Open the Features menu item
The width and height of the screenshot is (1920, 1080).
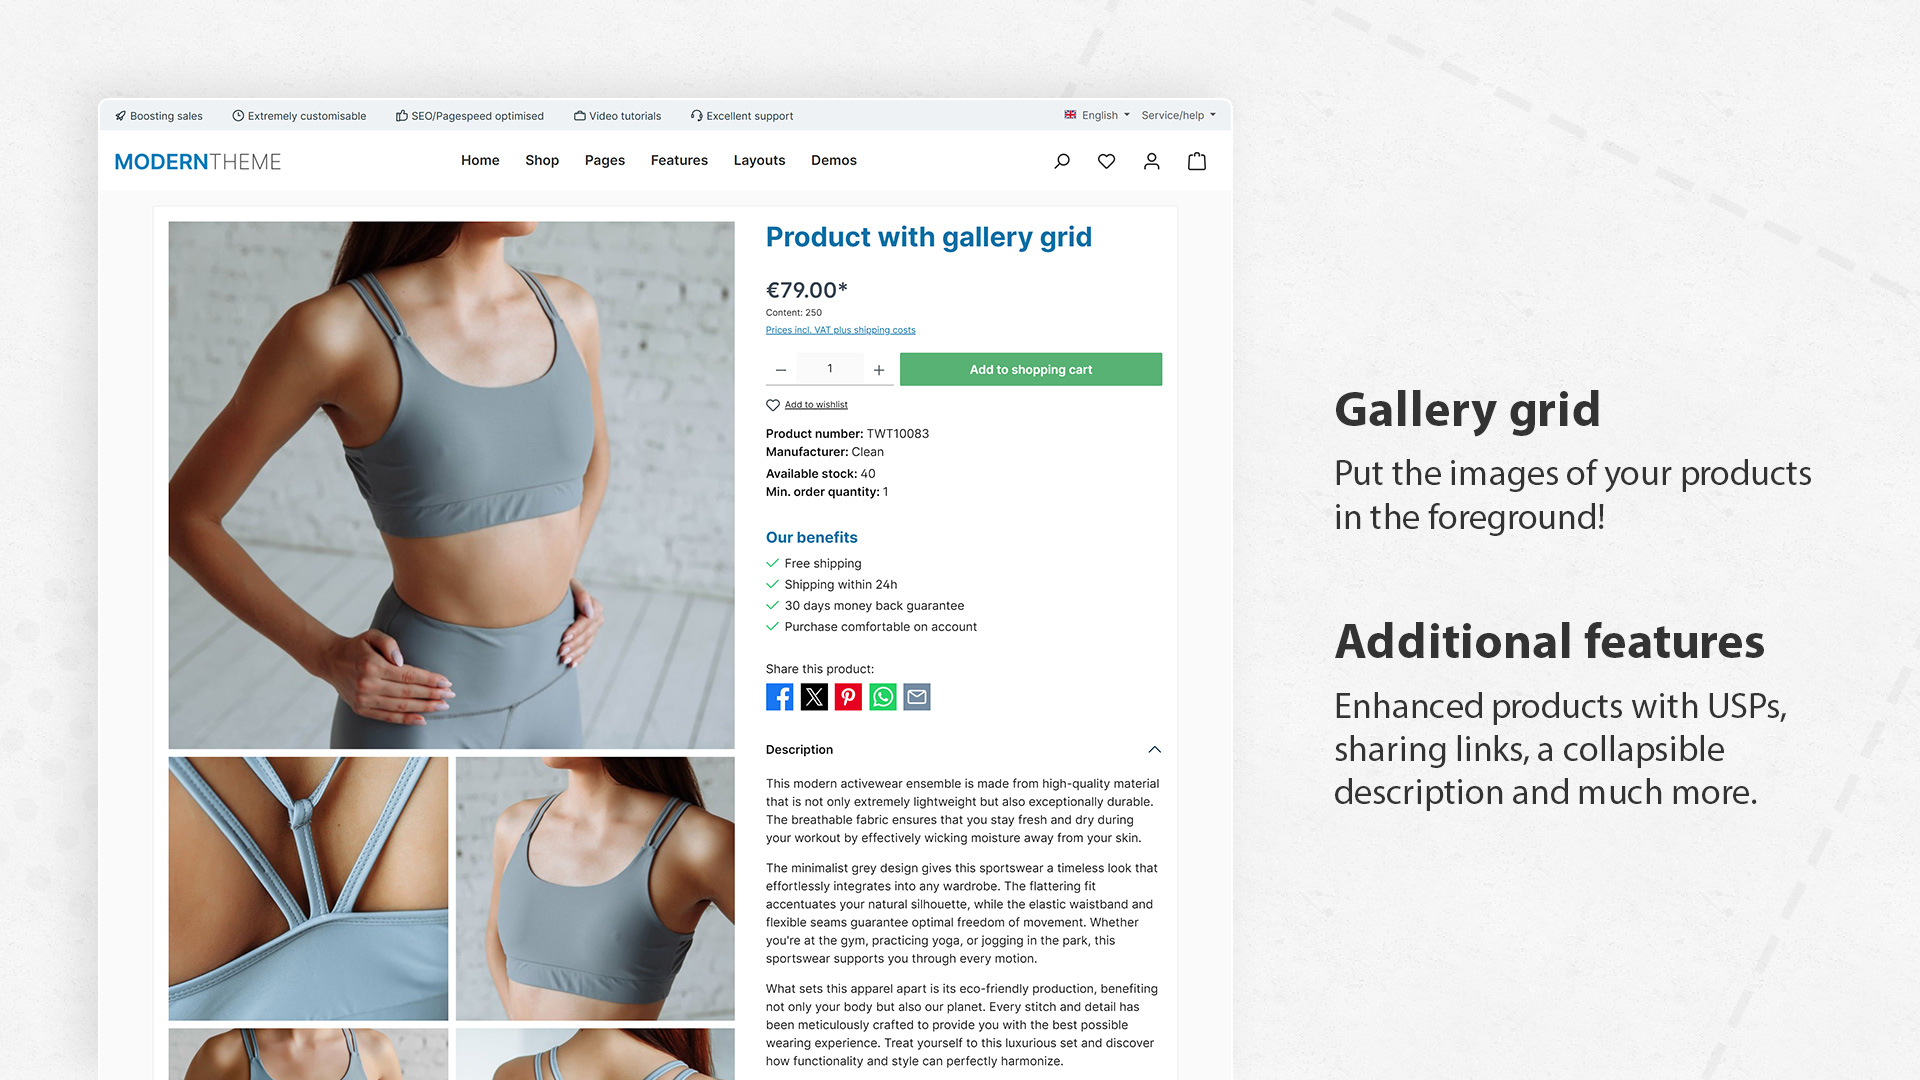point(679,160)
